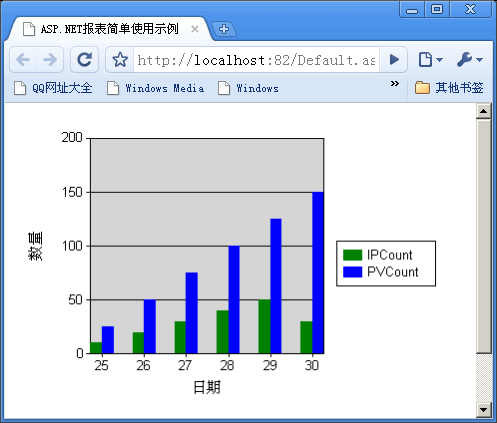Viewport: 497px width, 423px height.
Task: Click the blue PVCount bar for day 25
Action: coord(108,340)
